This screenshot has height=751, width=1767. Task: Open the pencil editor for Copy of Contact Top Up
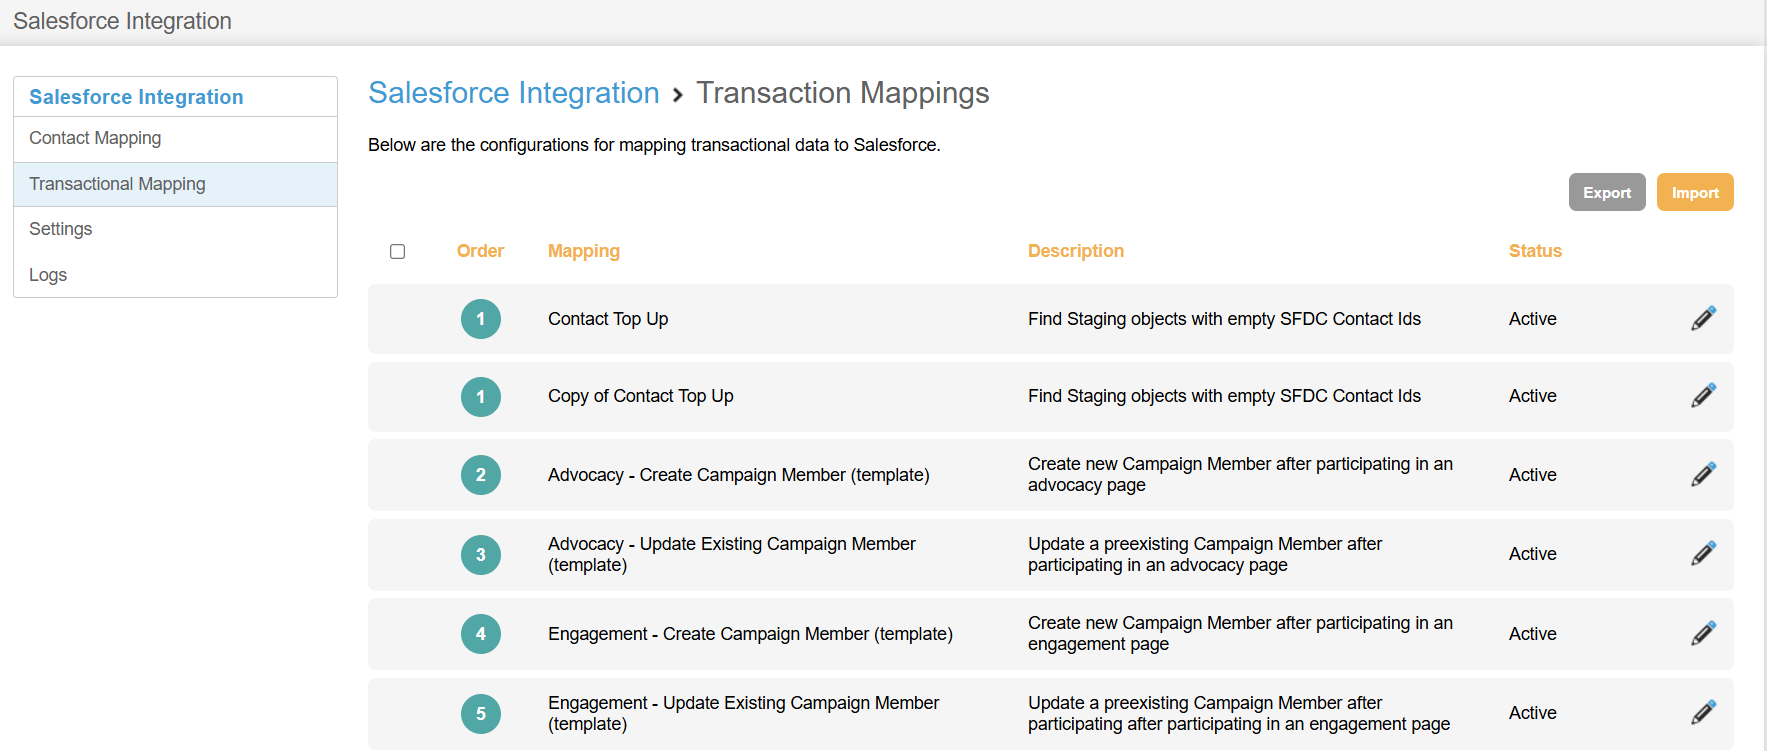(x=1703, y=396)
